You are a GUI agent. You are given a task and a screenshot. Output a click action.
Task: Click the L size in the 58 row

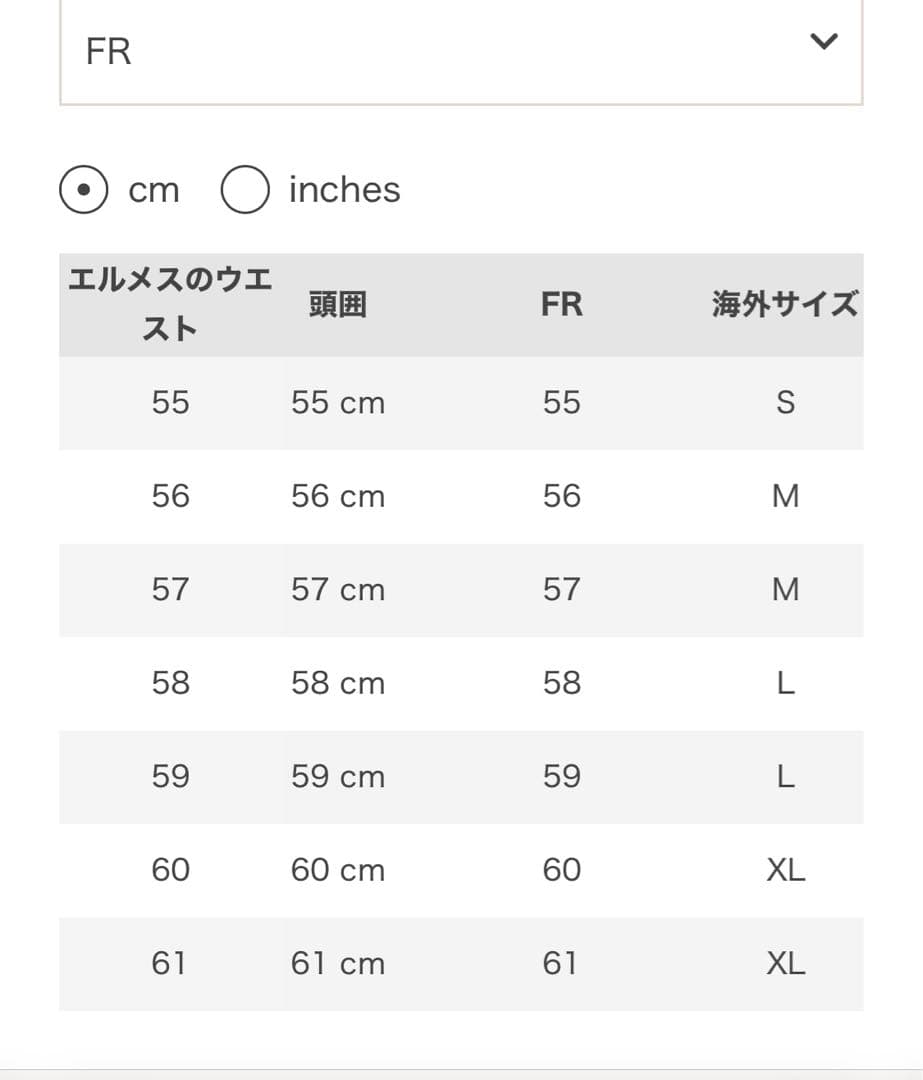785,683
